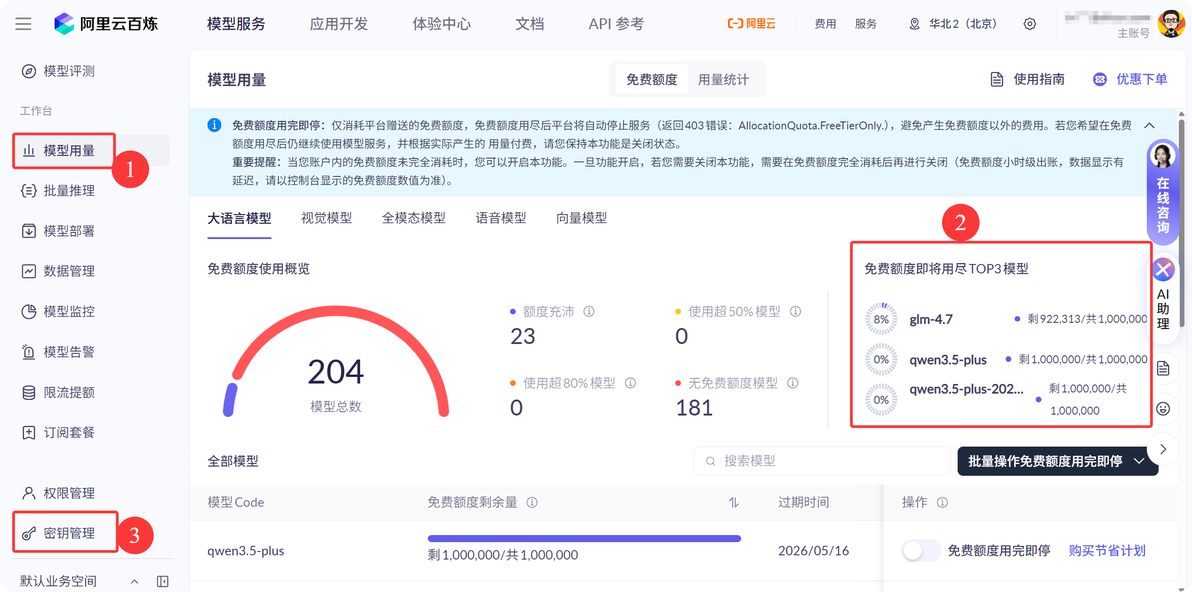Click the document icon in the floating bar

[1163, 369]
